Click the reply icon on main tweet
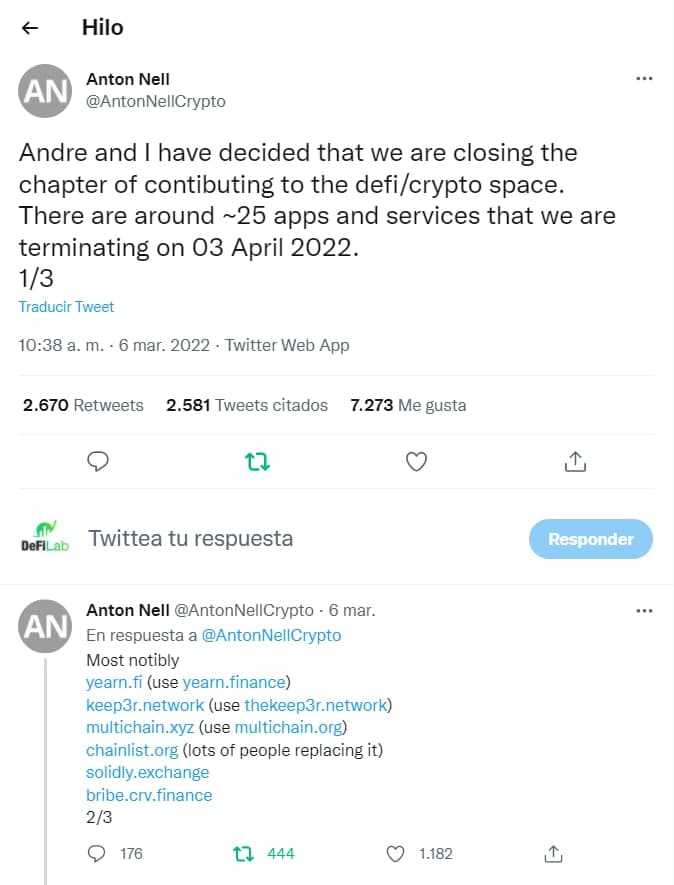This screenshot has height=885, width=674. (x=98, y=461)
